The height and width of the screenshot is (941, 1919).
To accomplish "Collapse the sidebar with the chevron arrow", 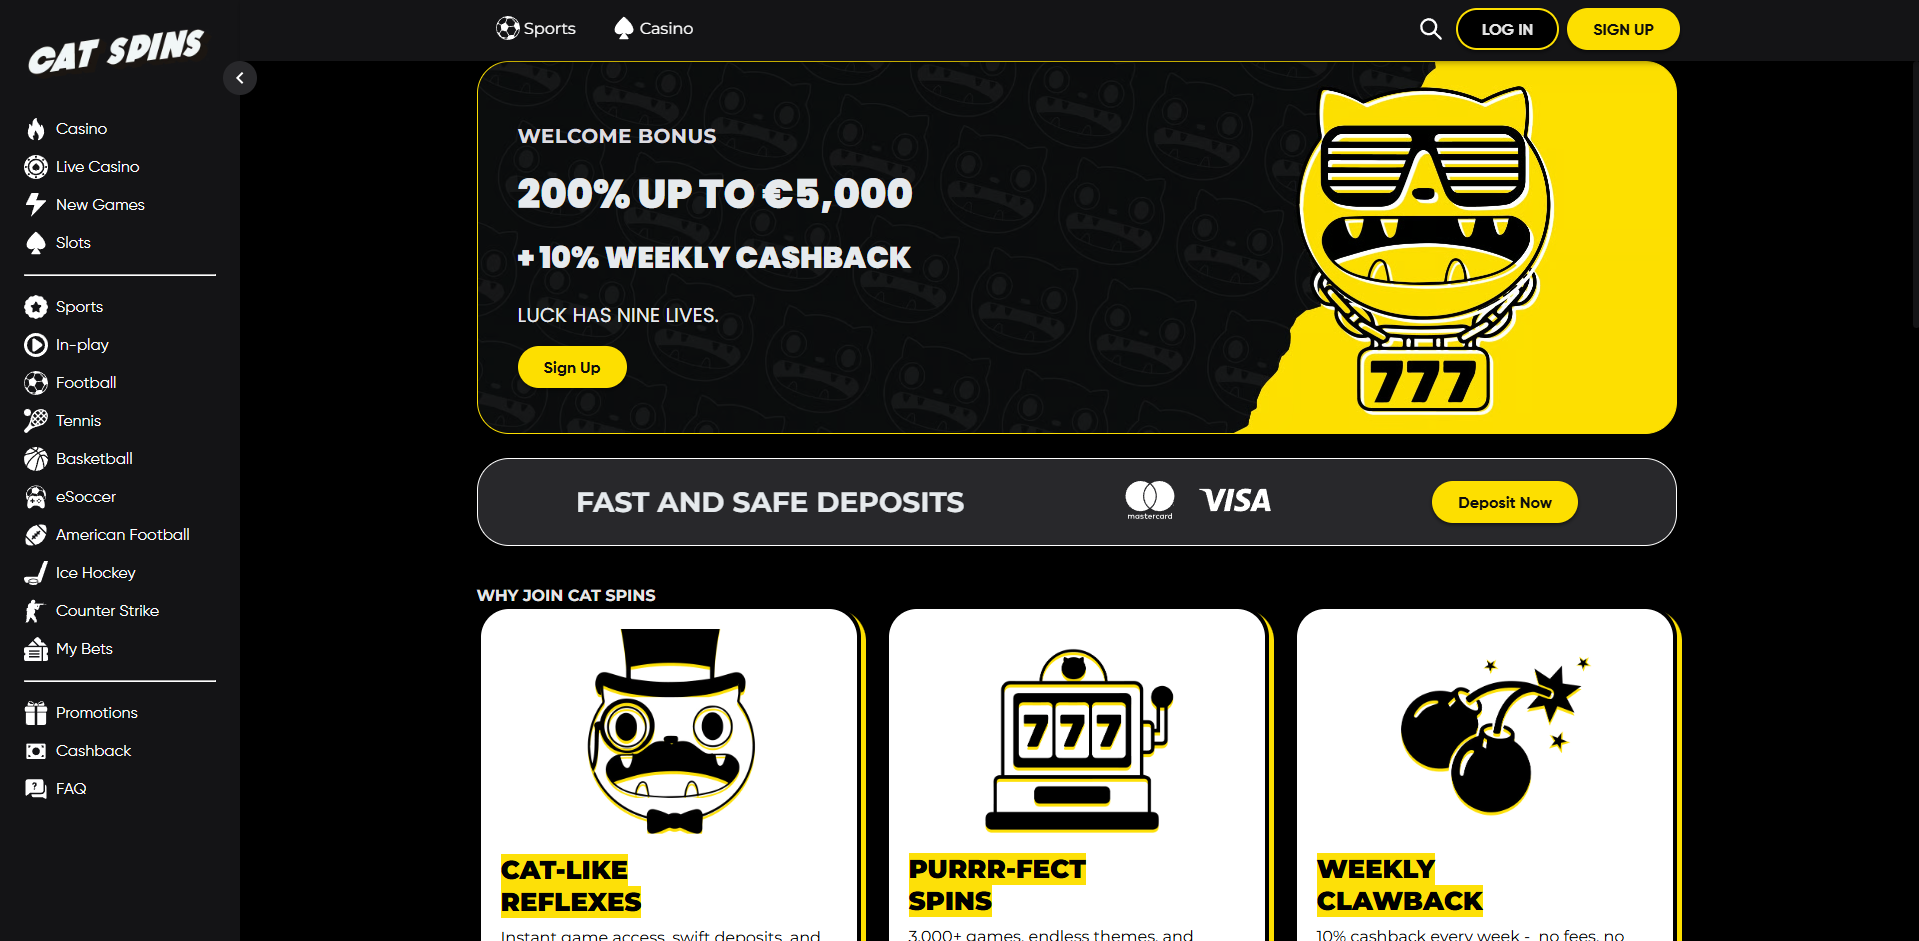I will tap(240, 78).
